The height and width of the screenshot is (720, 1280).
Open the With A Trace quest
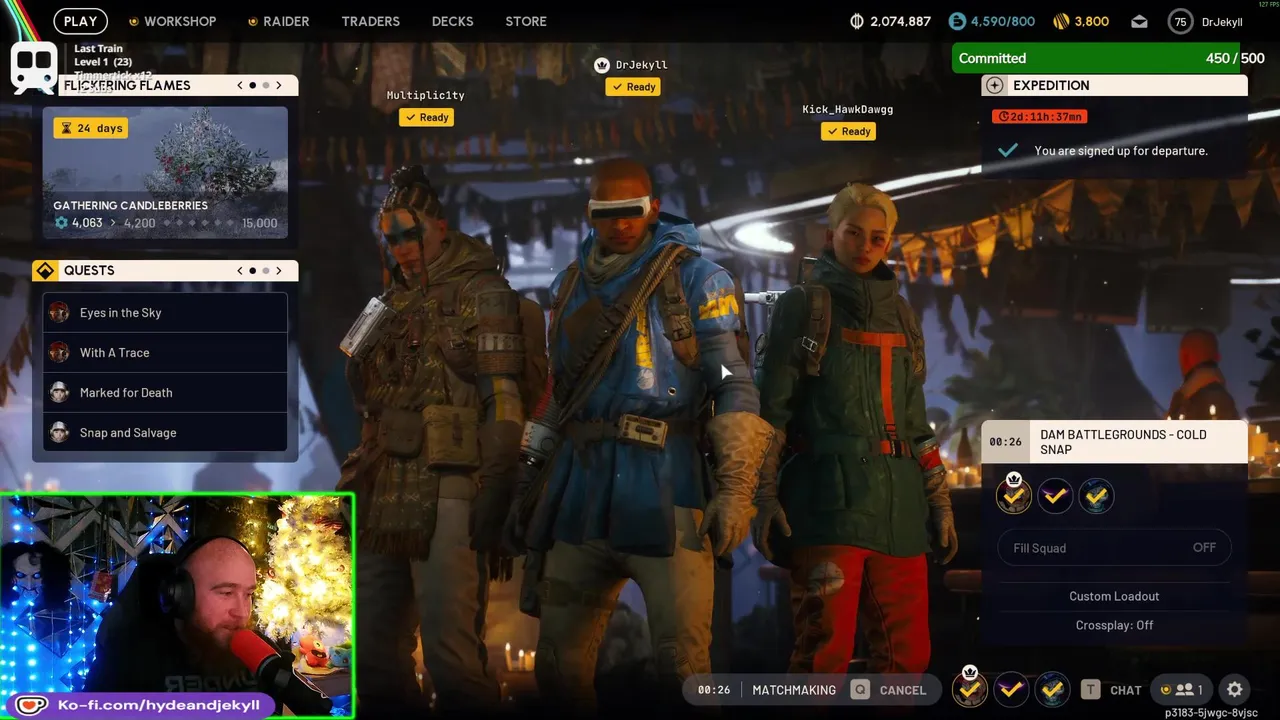pos(165,352)
